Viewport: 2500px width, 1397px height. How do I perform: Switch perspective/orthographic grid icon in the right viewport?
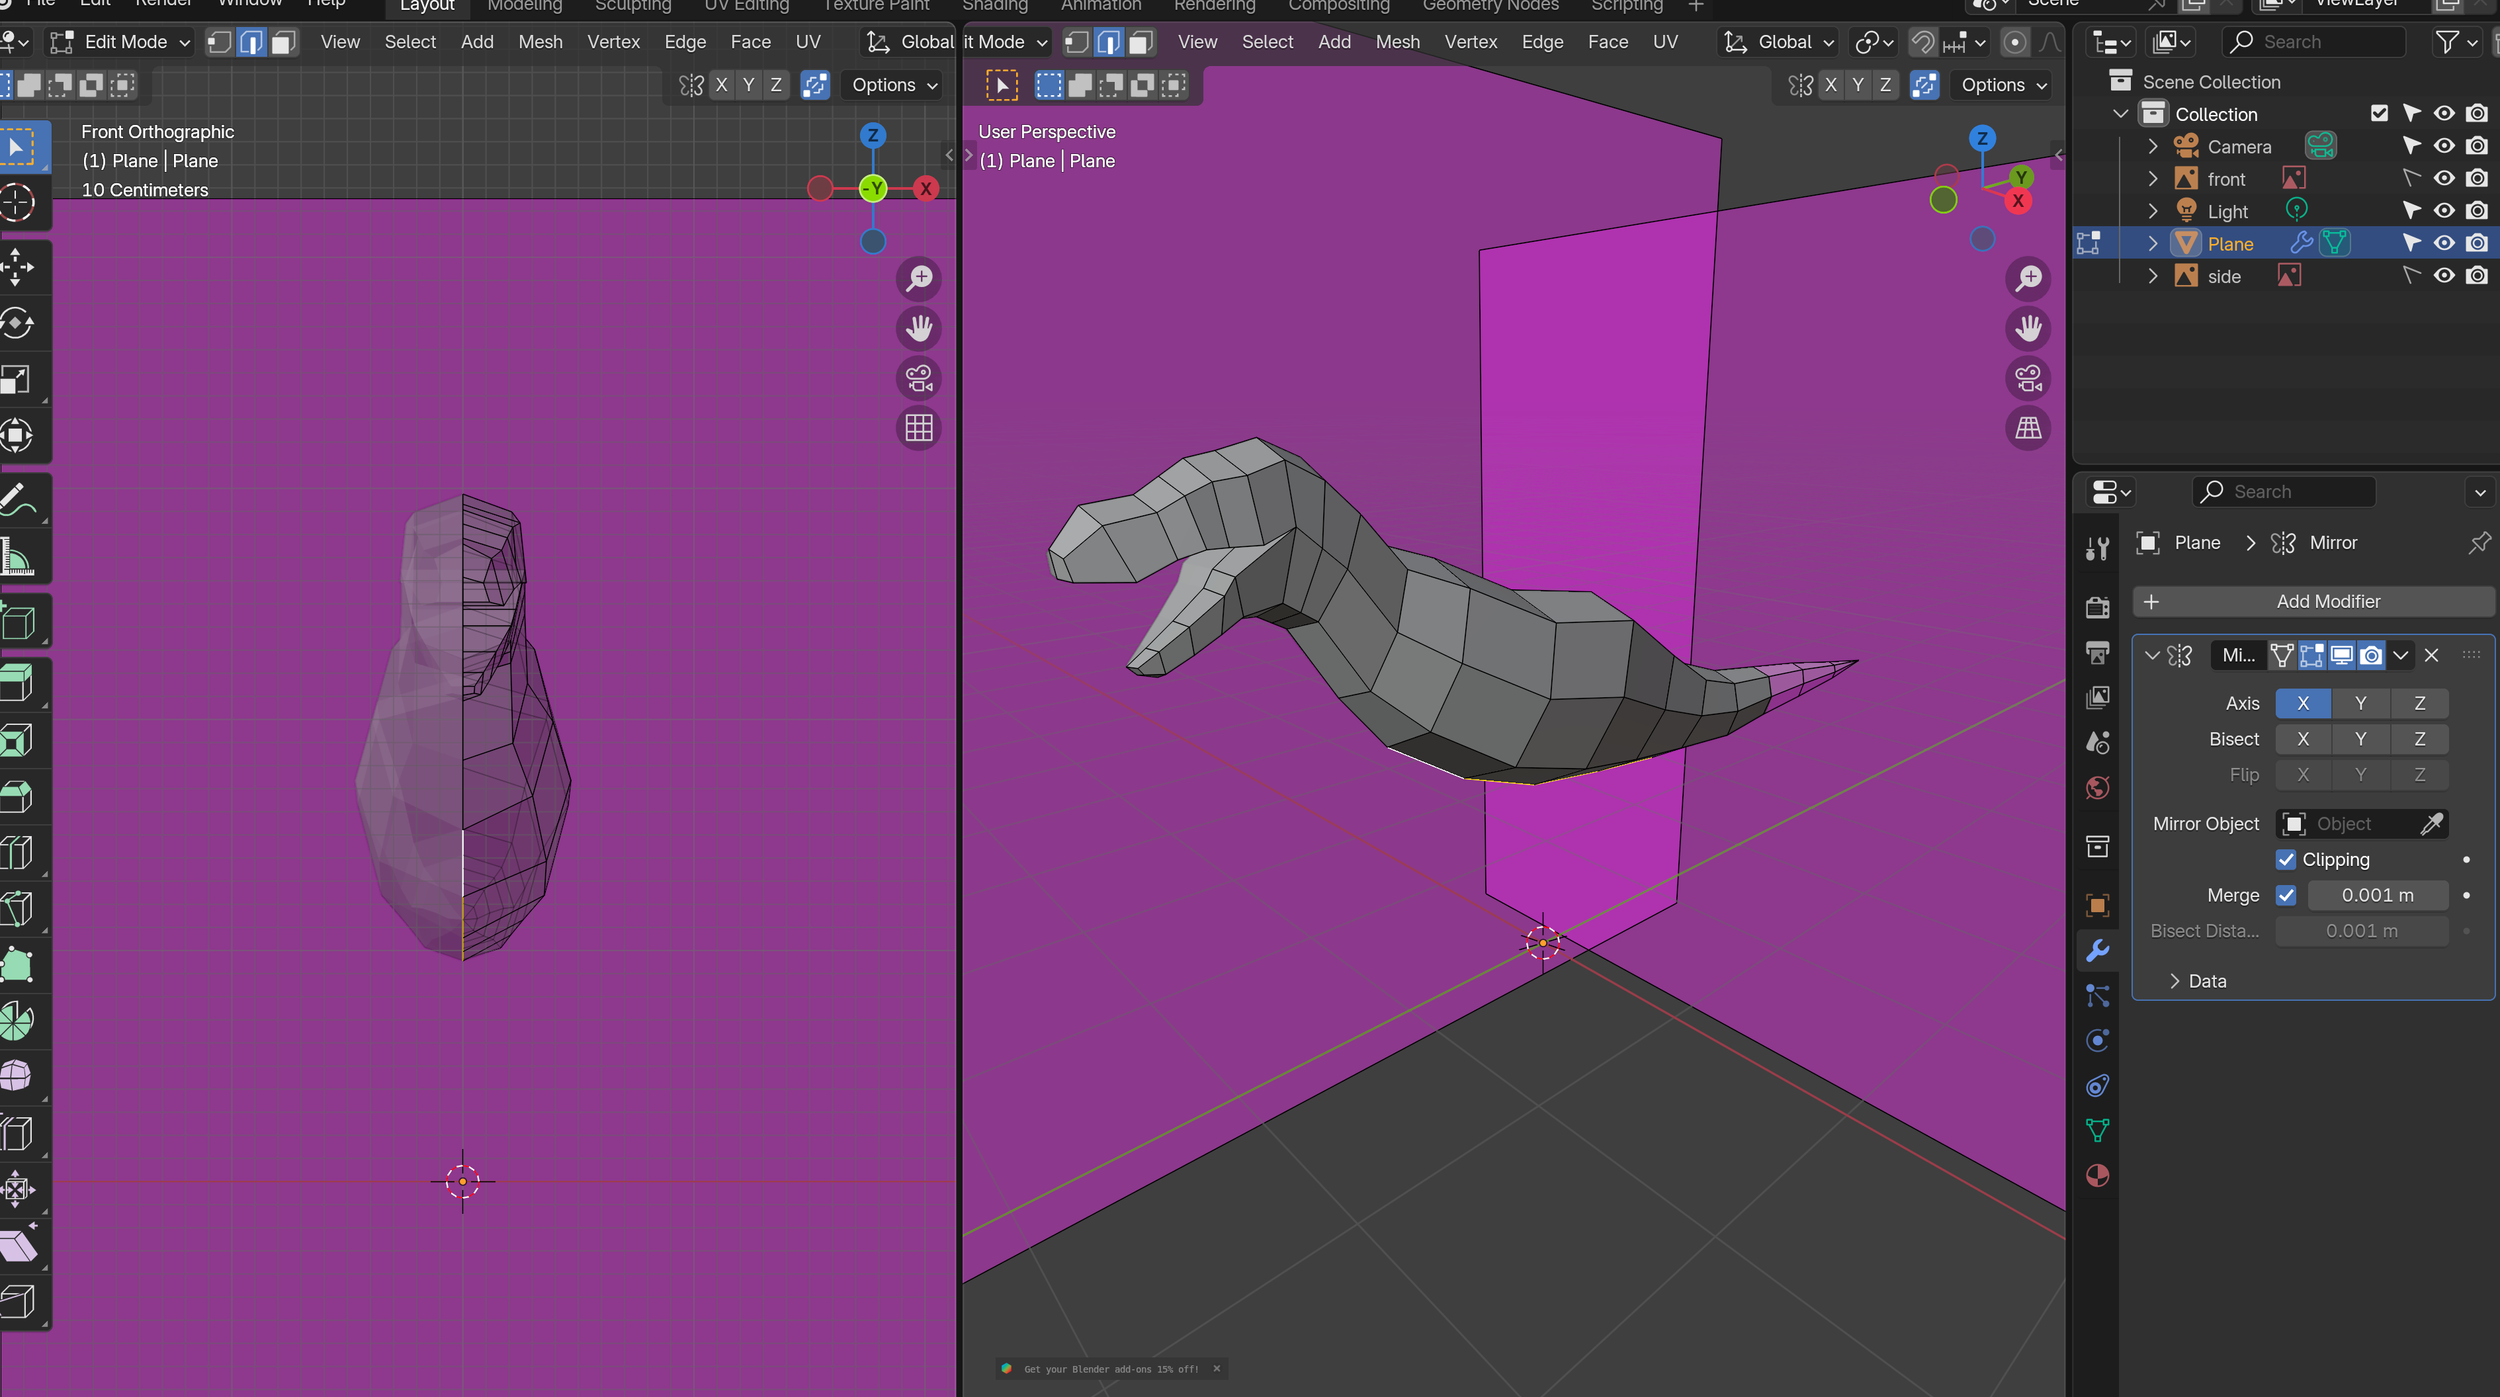click(x=2028, y=428)
